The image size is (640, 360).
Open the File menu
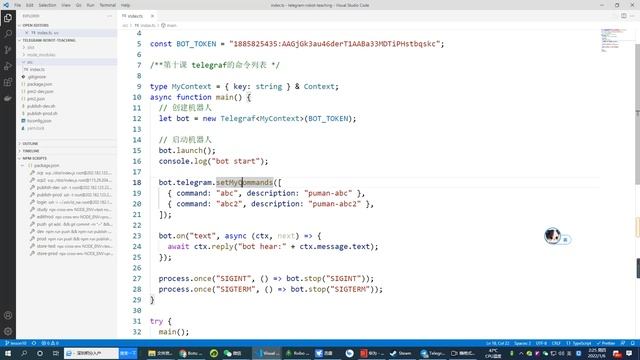(18, 5)
